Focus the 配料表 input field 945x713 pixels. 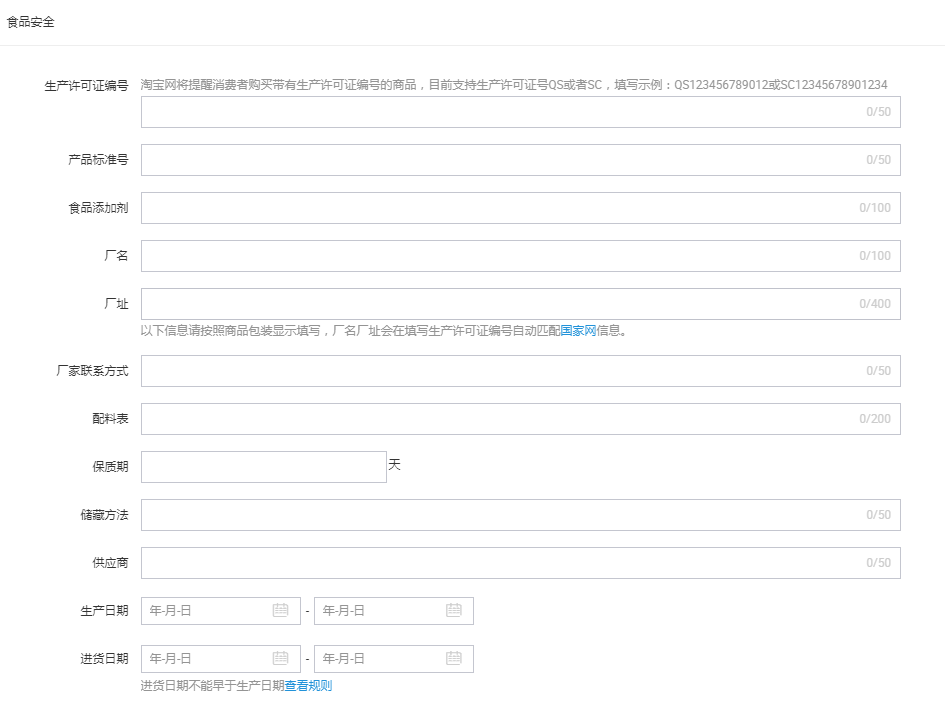point(521,419)
